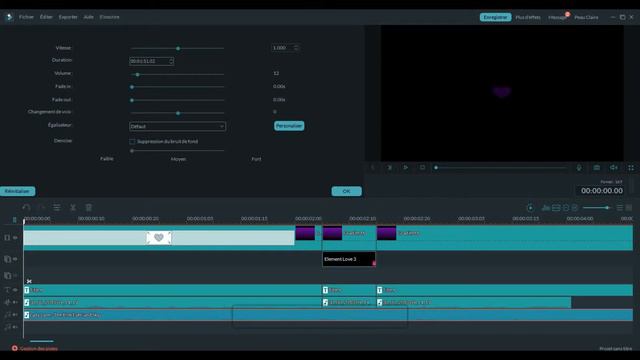Viewport: 640px width, 360px height.
Task: Click the timeline playhead at 00:00:00:00
Action: coord(24,221)
